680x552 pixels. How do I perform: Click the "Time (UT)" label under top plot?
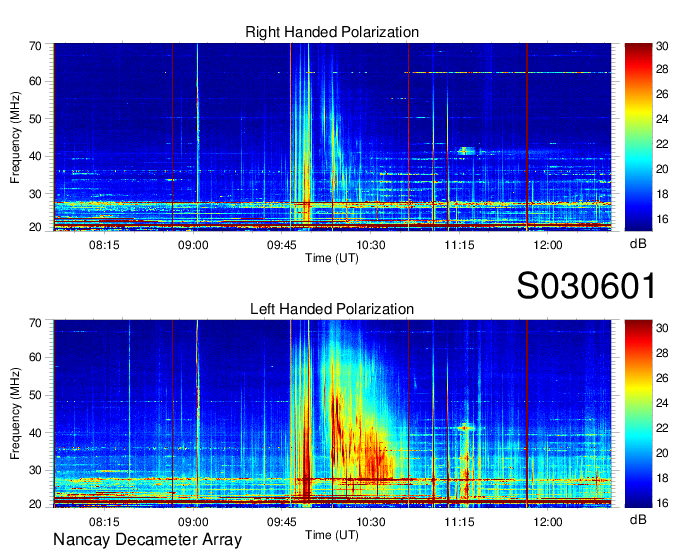[x=332, y=258]
